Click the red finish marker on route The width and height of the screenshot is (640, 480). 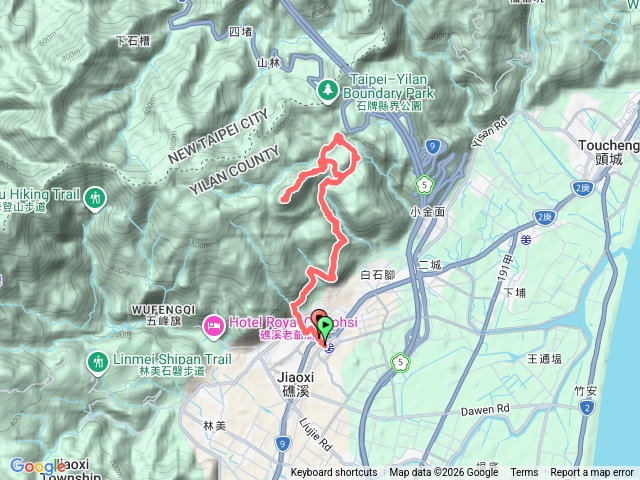318,318
